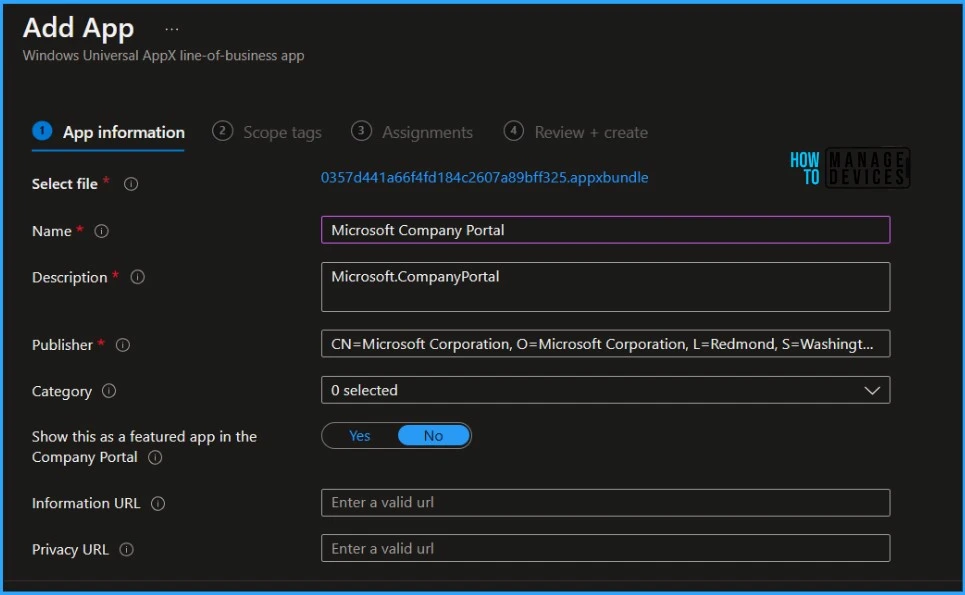Click the info icon next to Name
The image size is (965, 595).
[102, 231]
